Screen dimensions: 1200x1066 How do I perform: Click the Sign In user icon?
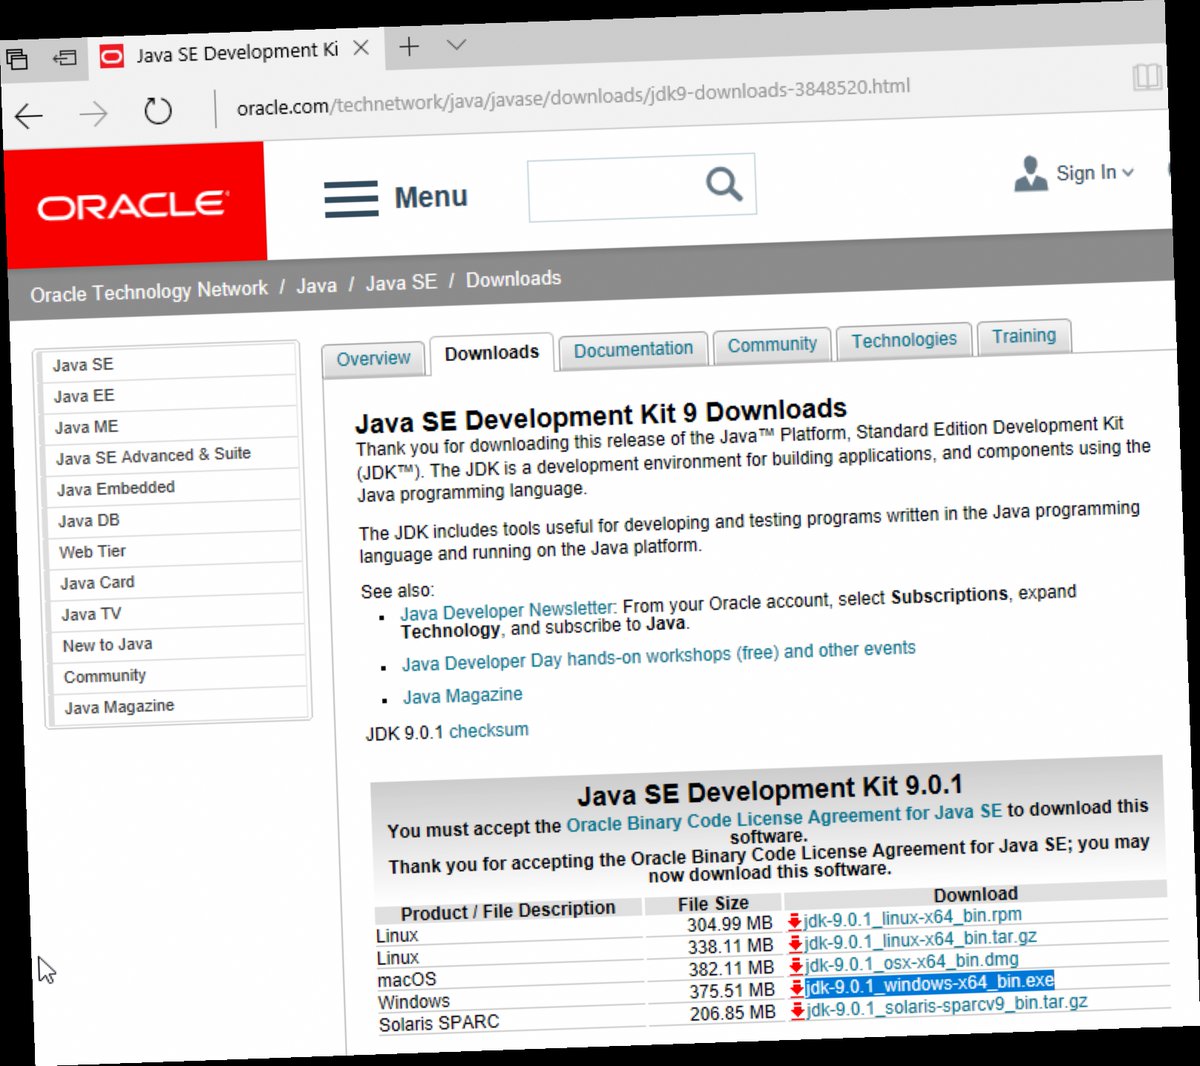(1030, 174)
